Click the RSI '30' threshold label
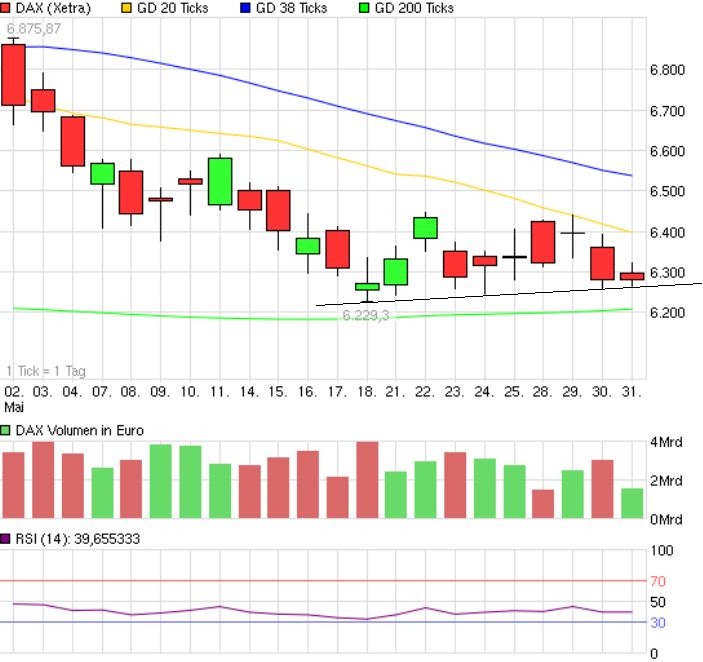This screenshot has width=703, height=662. 658,623
